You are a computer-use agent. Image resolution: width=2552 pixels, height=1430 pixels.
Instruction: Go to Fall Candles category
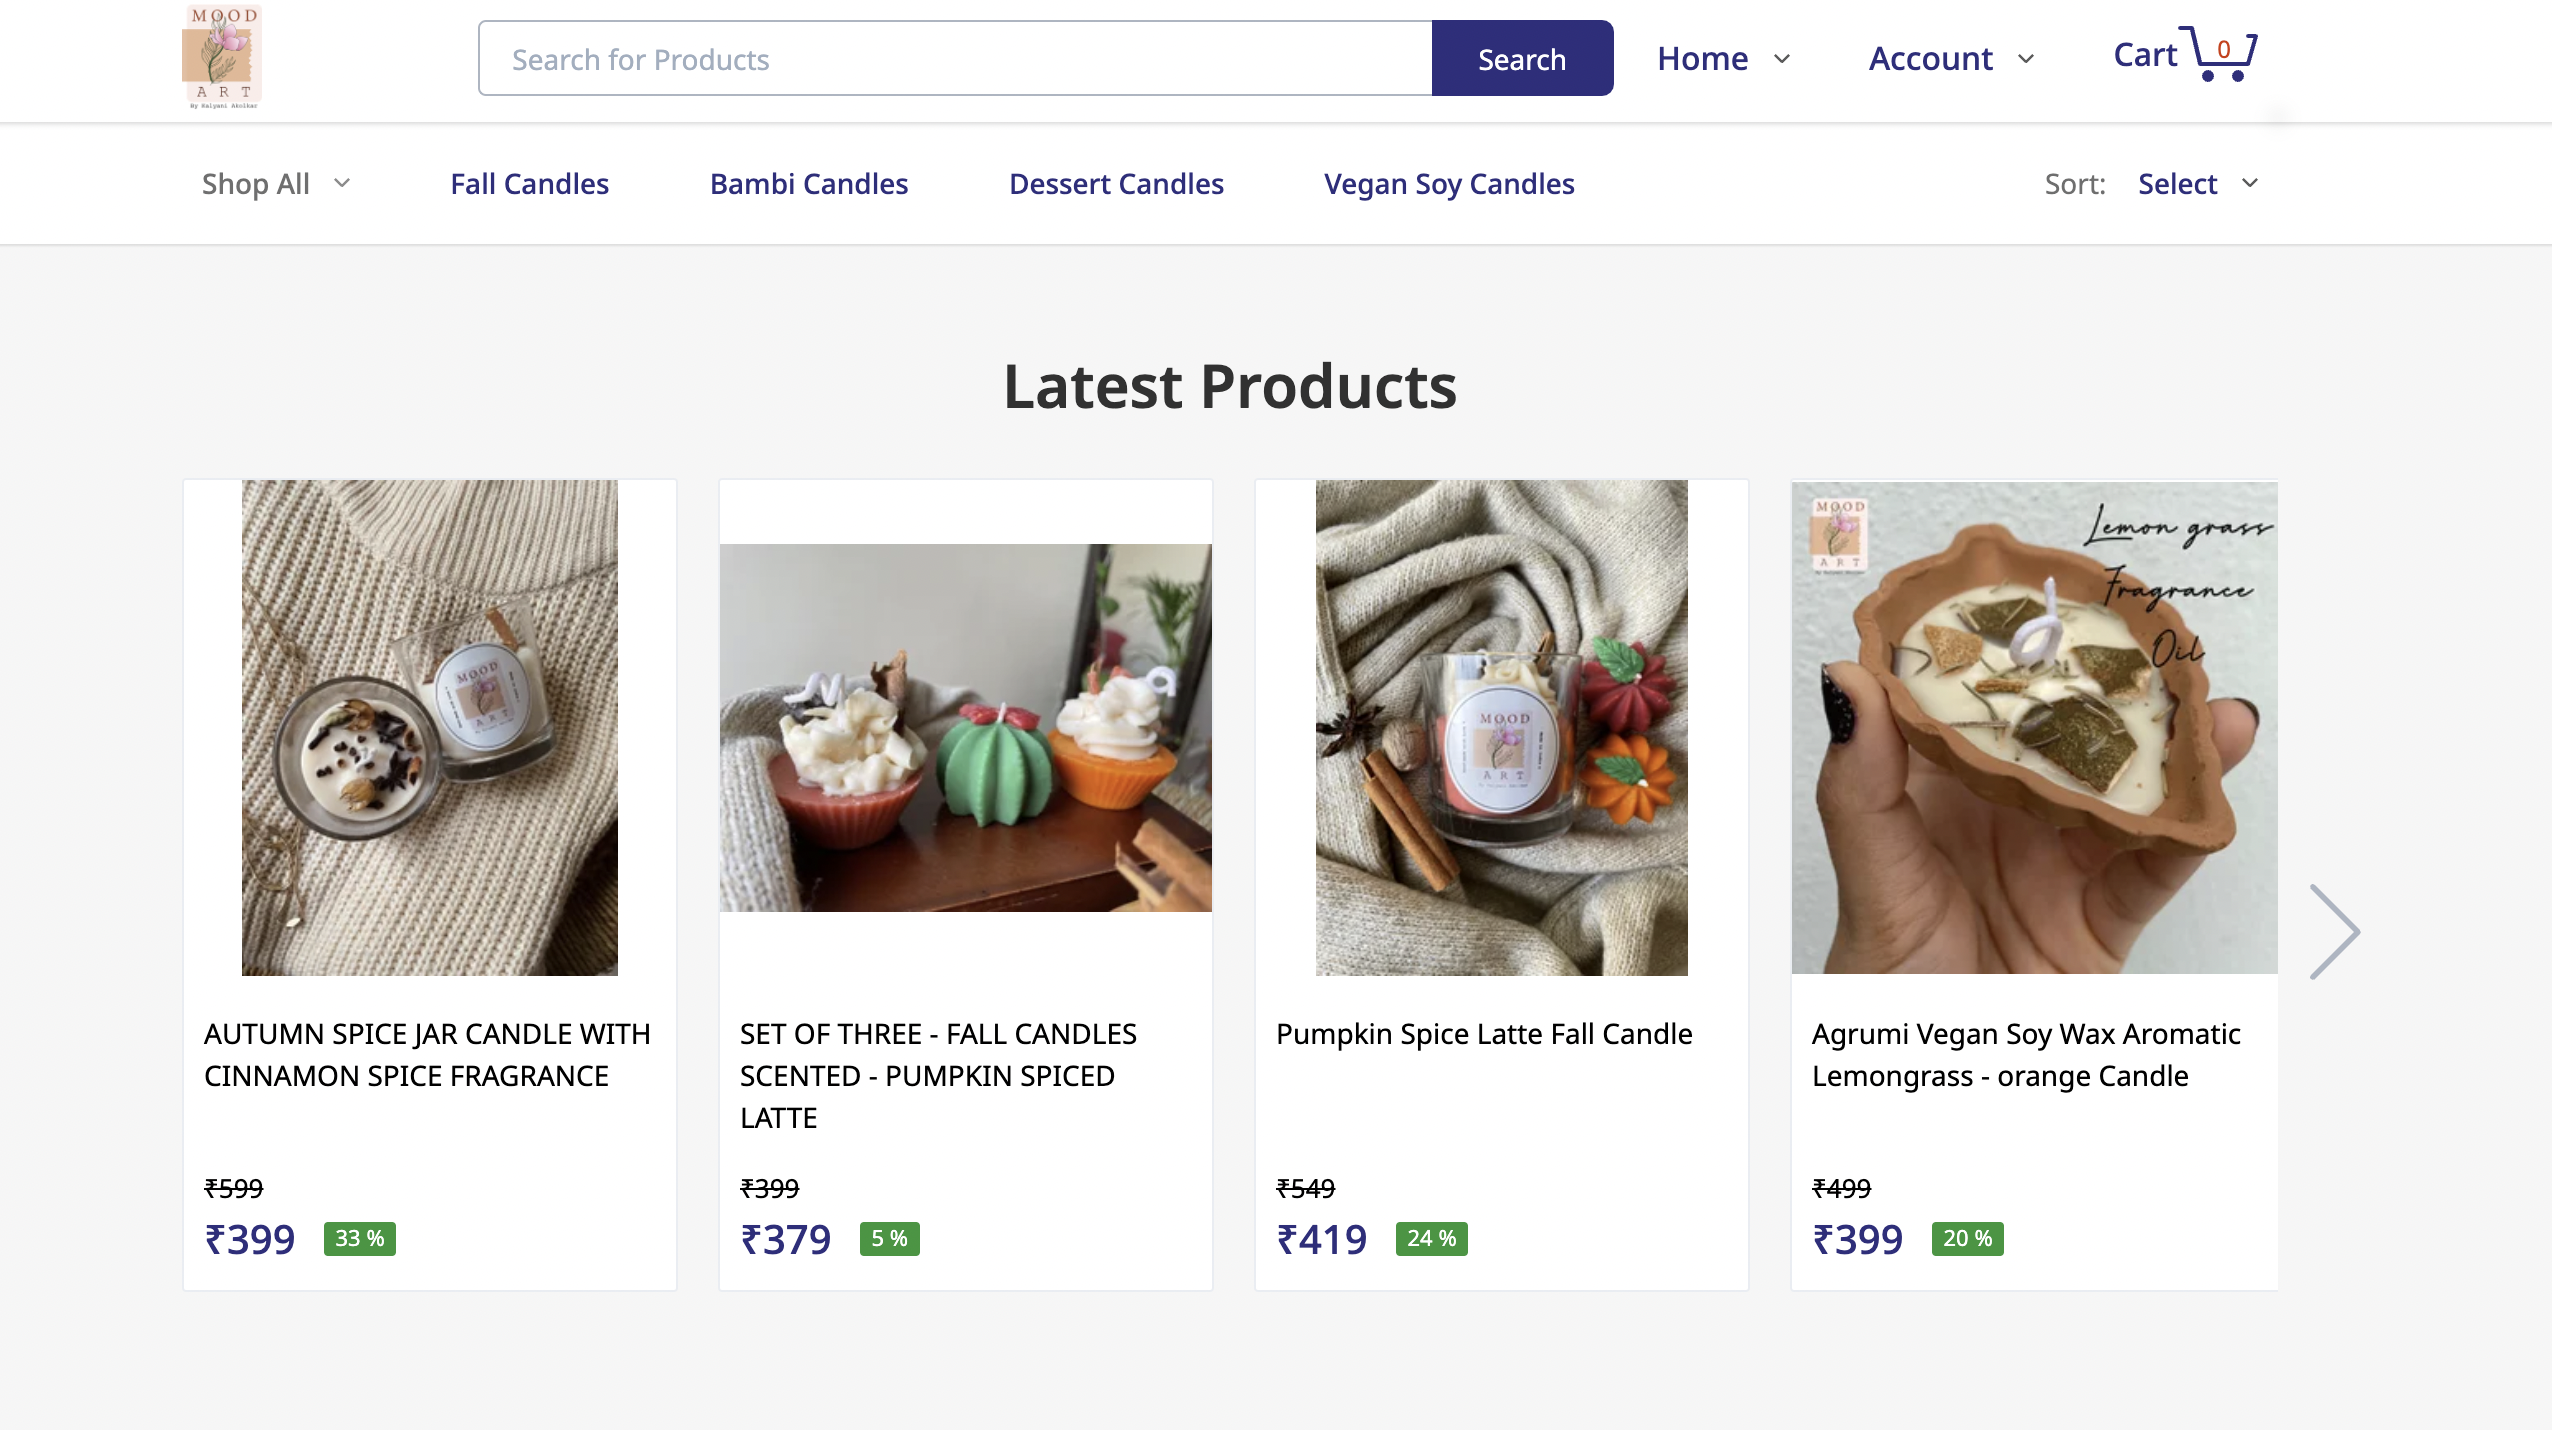point(529,184)
